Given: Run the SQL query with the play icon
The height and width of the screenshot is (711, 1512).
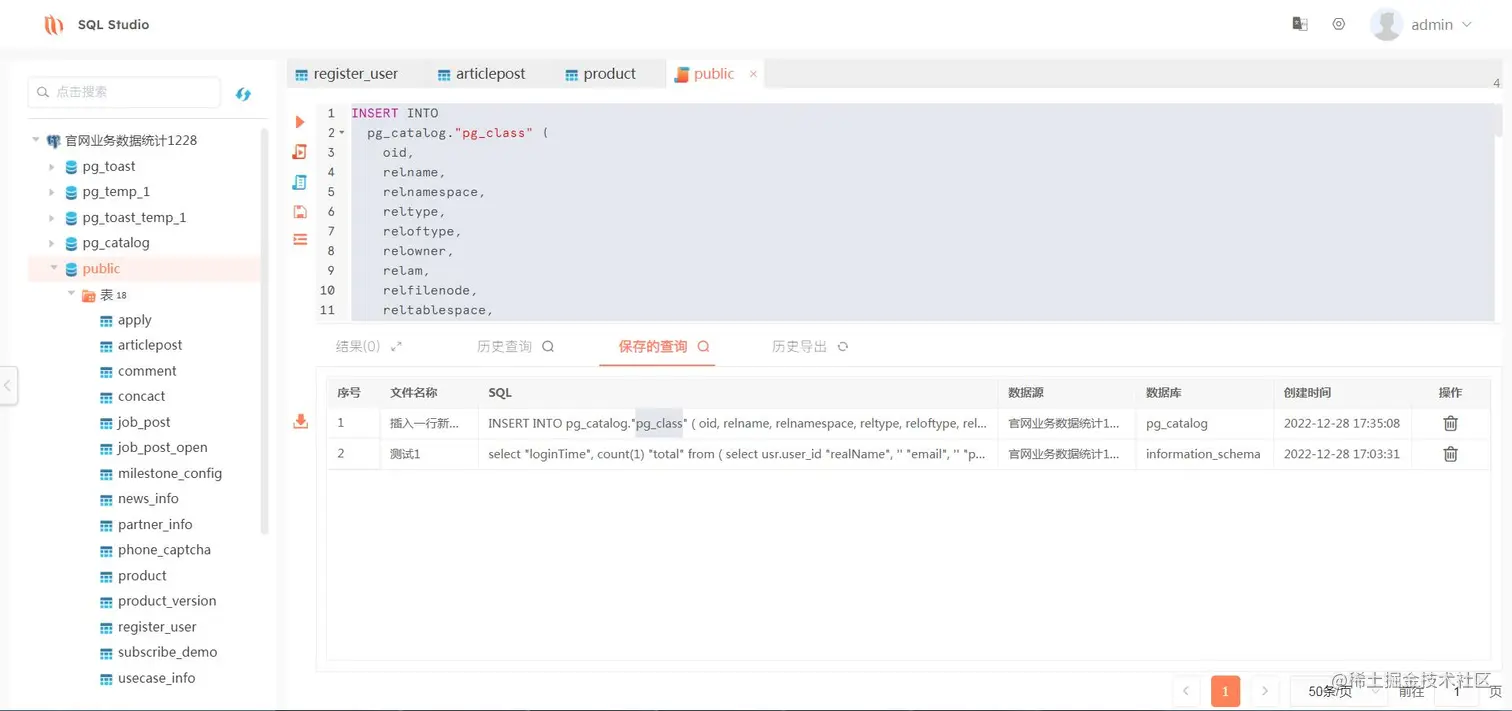Looking at the screenshot, I should point(299,121).
